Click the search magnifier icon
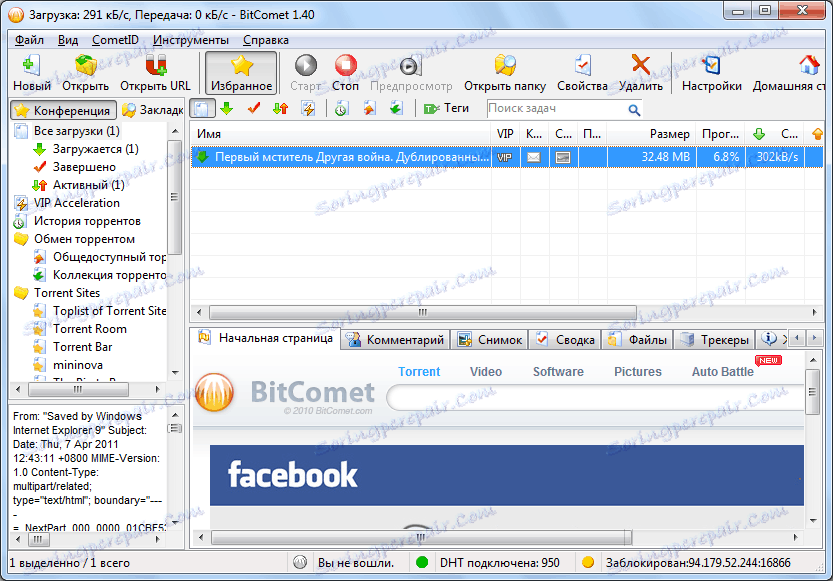Viewport: 833px width, 581px height. coord(634,110)
